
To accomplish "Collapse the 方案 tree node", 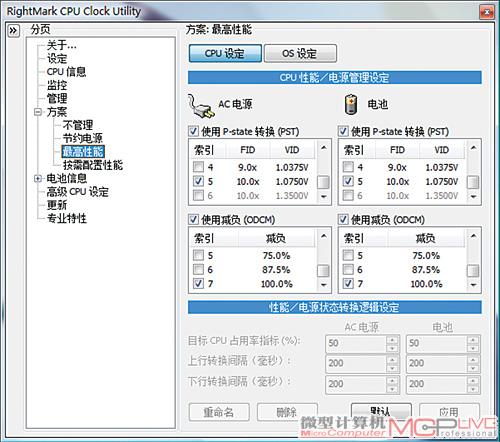I will coord(38,112).
